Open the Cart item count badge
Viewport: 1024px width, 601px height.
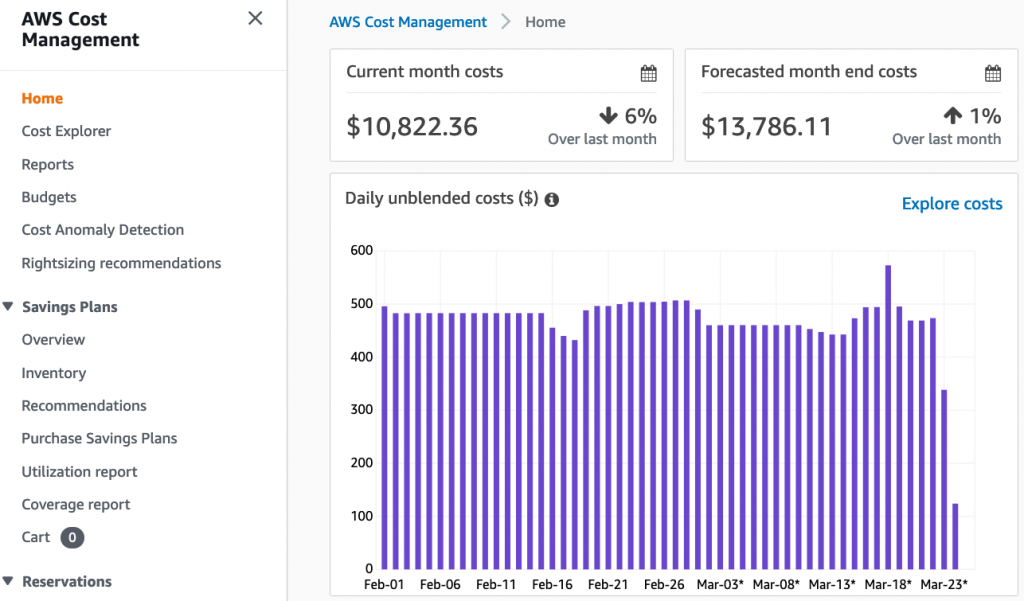72,538
